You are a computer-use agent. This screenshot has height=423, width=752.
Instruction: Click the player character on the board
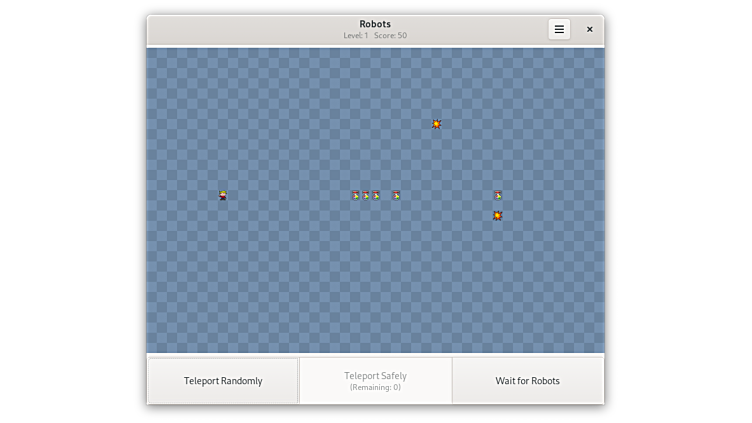click(223, 195)
